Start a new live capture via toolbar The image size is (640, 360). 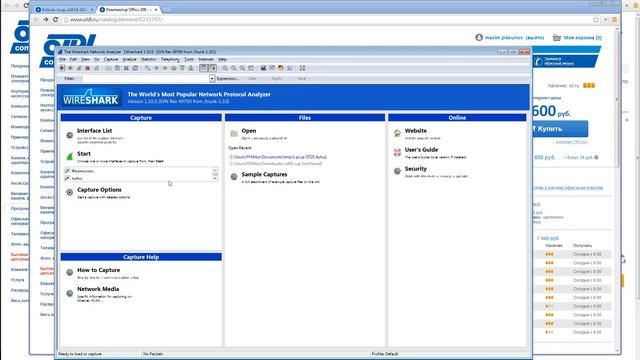click(x=79, y=68)
